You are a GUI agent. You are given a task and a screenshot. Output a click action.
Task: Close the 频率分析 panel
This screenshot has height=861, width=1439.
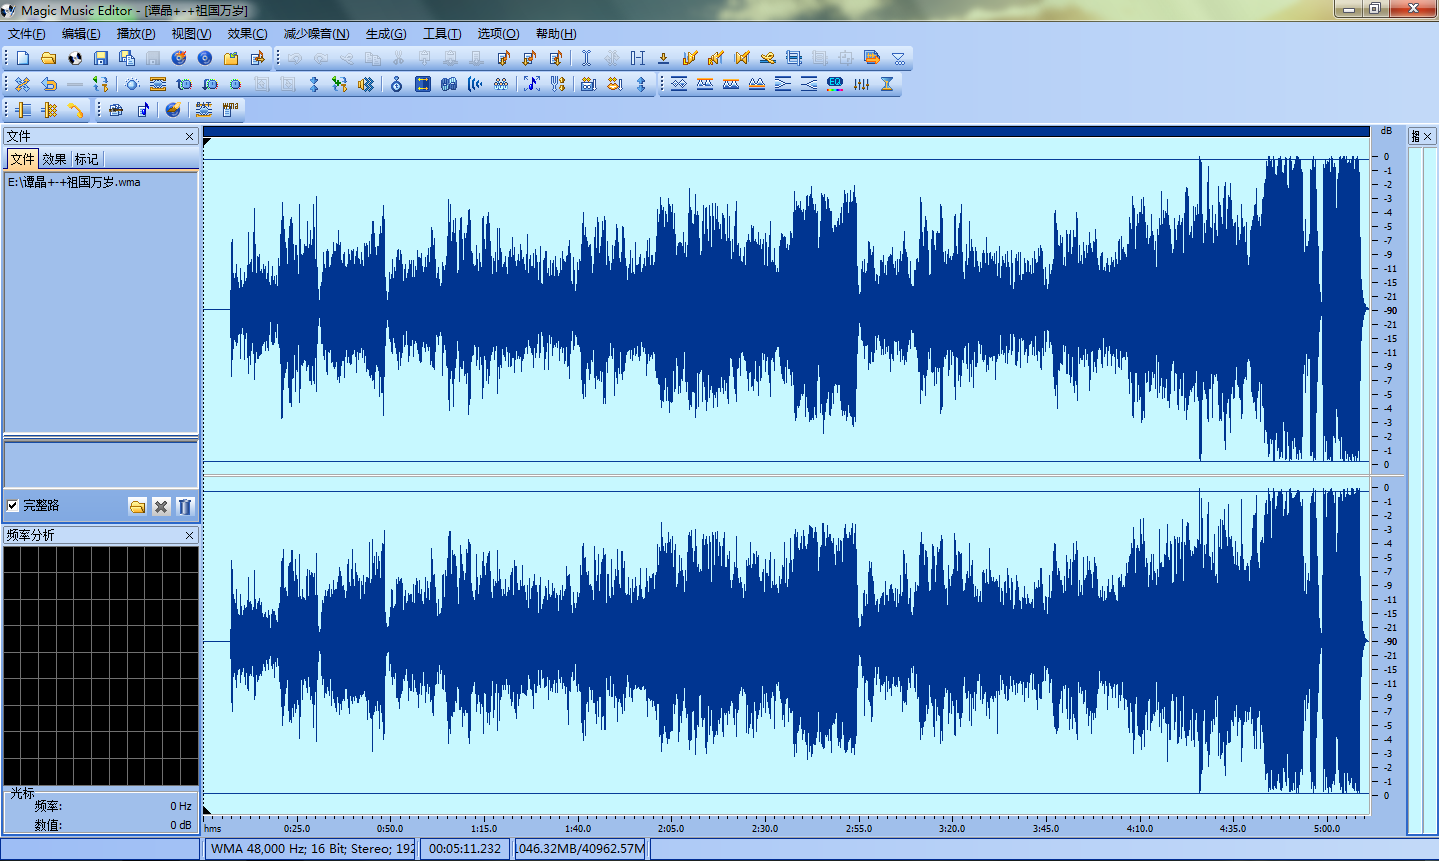pos(190,536)
